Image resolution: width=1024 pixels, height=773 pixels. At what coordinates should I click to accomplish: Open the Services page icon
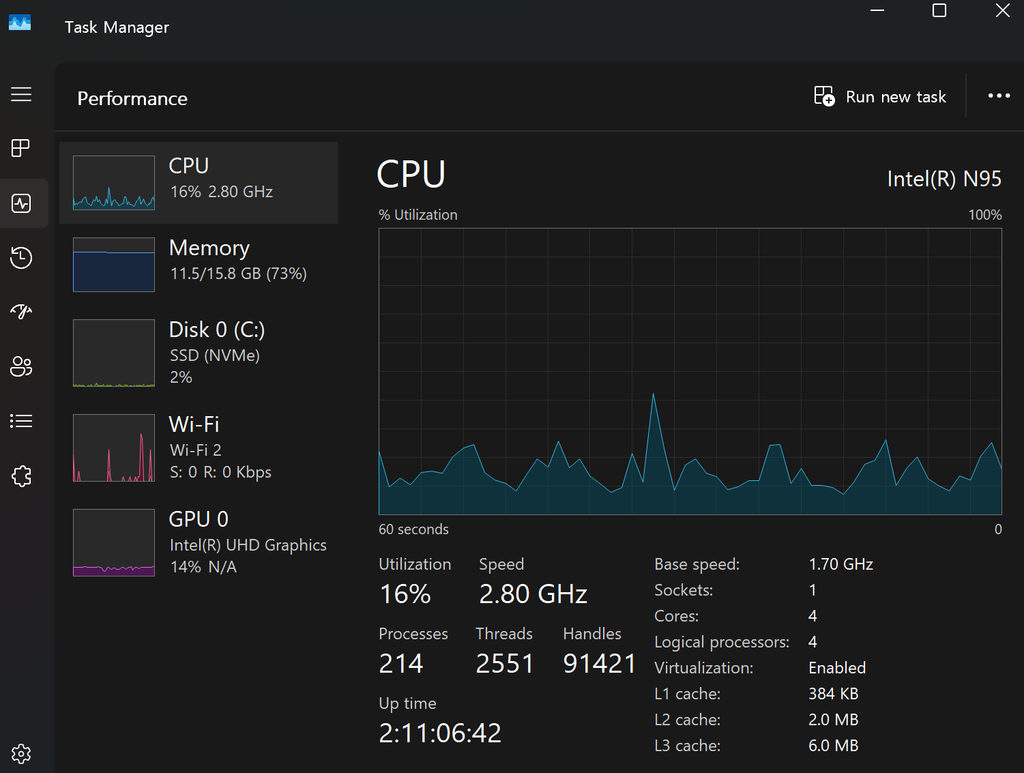click(21, 476)
